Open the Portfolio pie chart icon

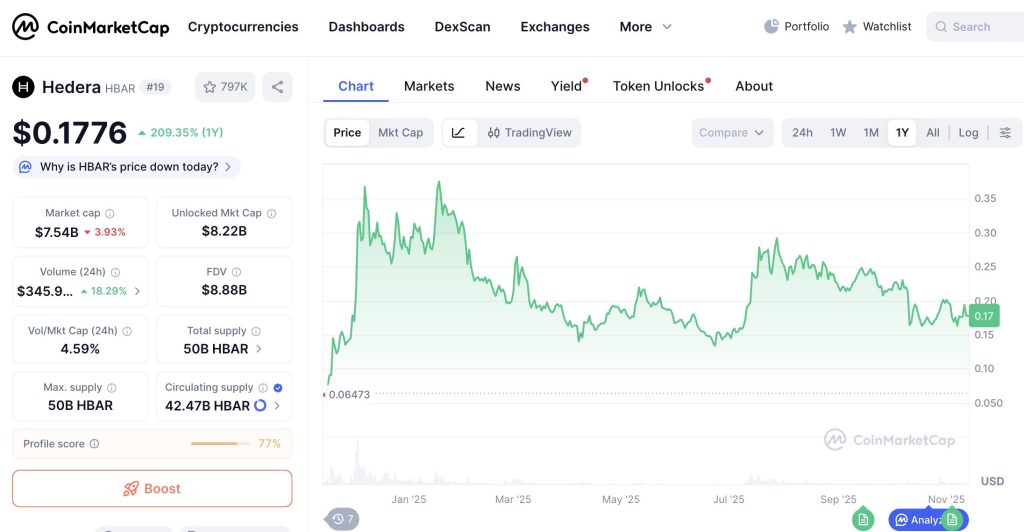(771, 27)
